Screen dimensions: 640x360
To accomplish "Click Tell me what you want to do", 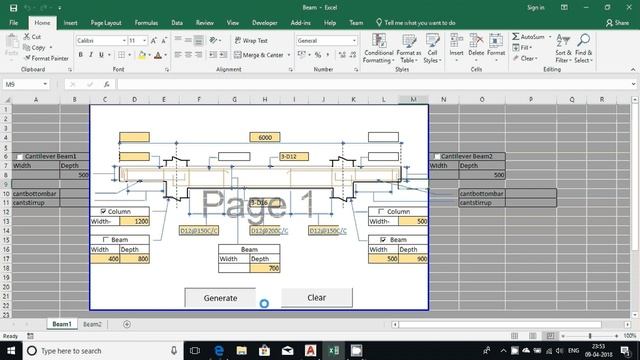I will click(416, 23).
